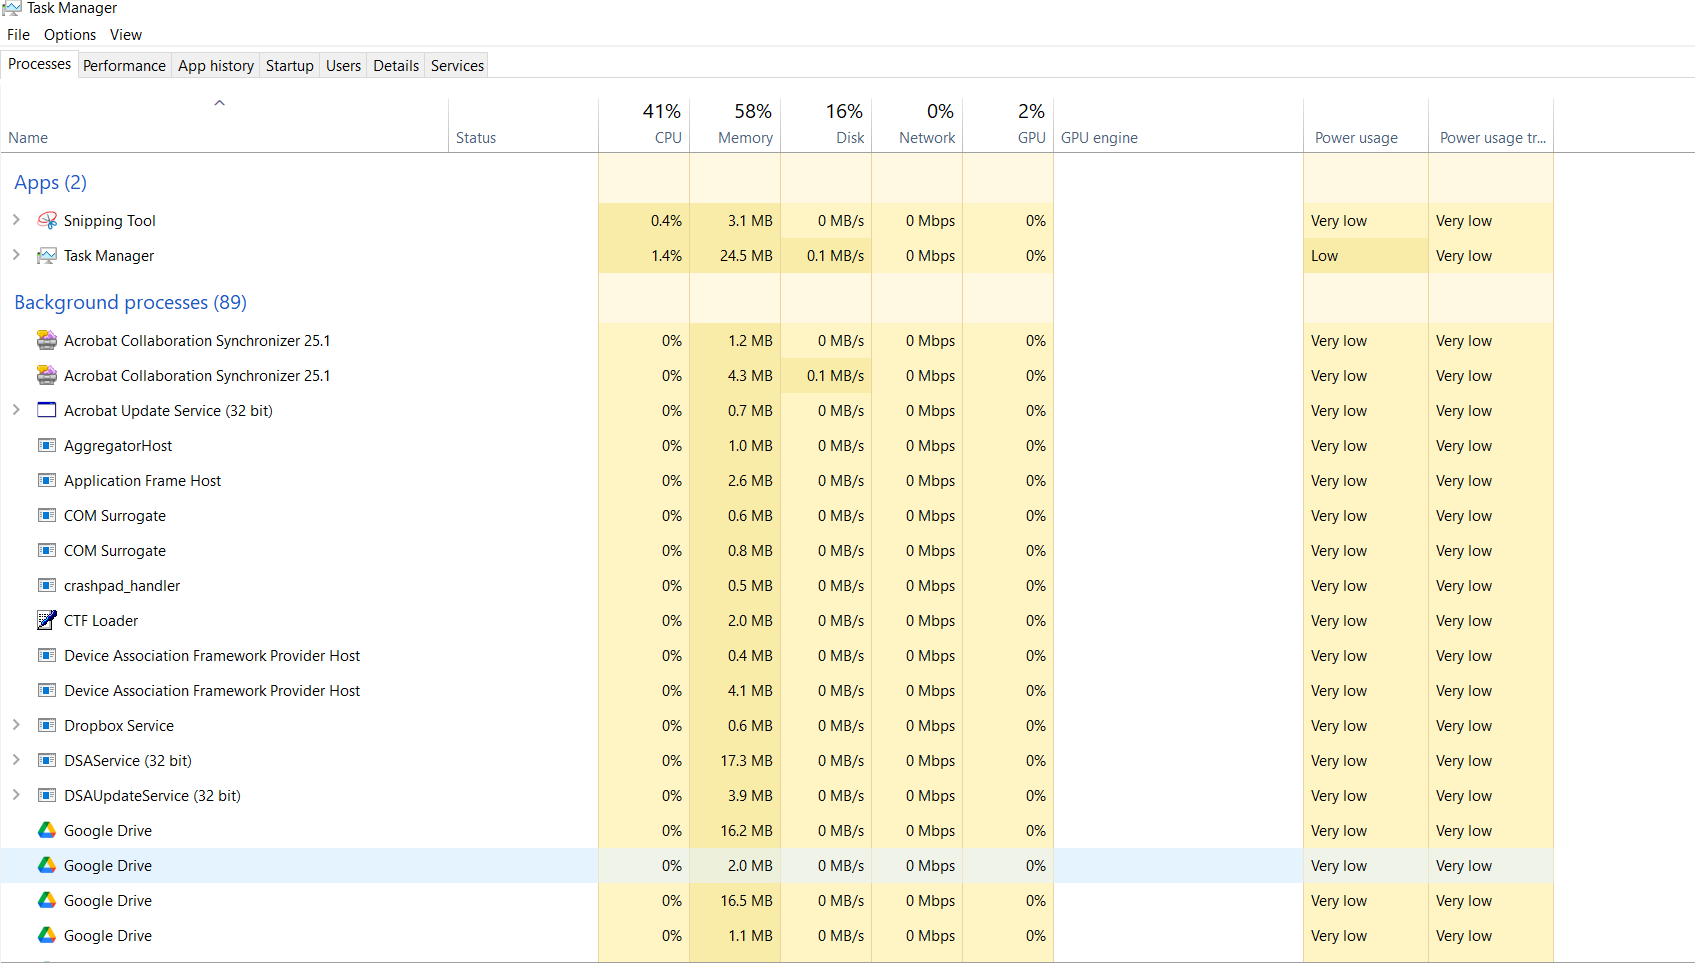Click the DSAUpdateService (32 bit) icon
Image resolution: width=1695 pixels, height=973 pixels.
click(47, 795)
